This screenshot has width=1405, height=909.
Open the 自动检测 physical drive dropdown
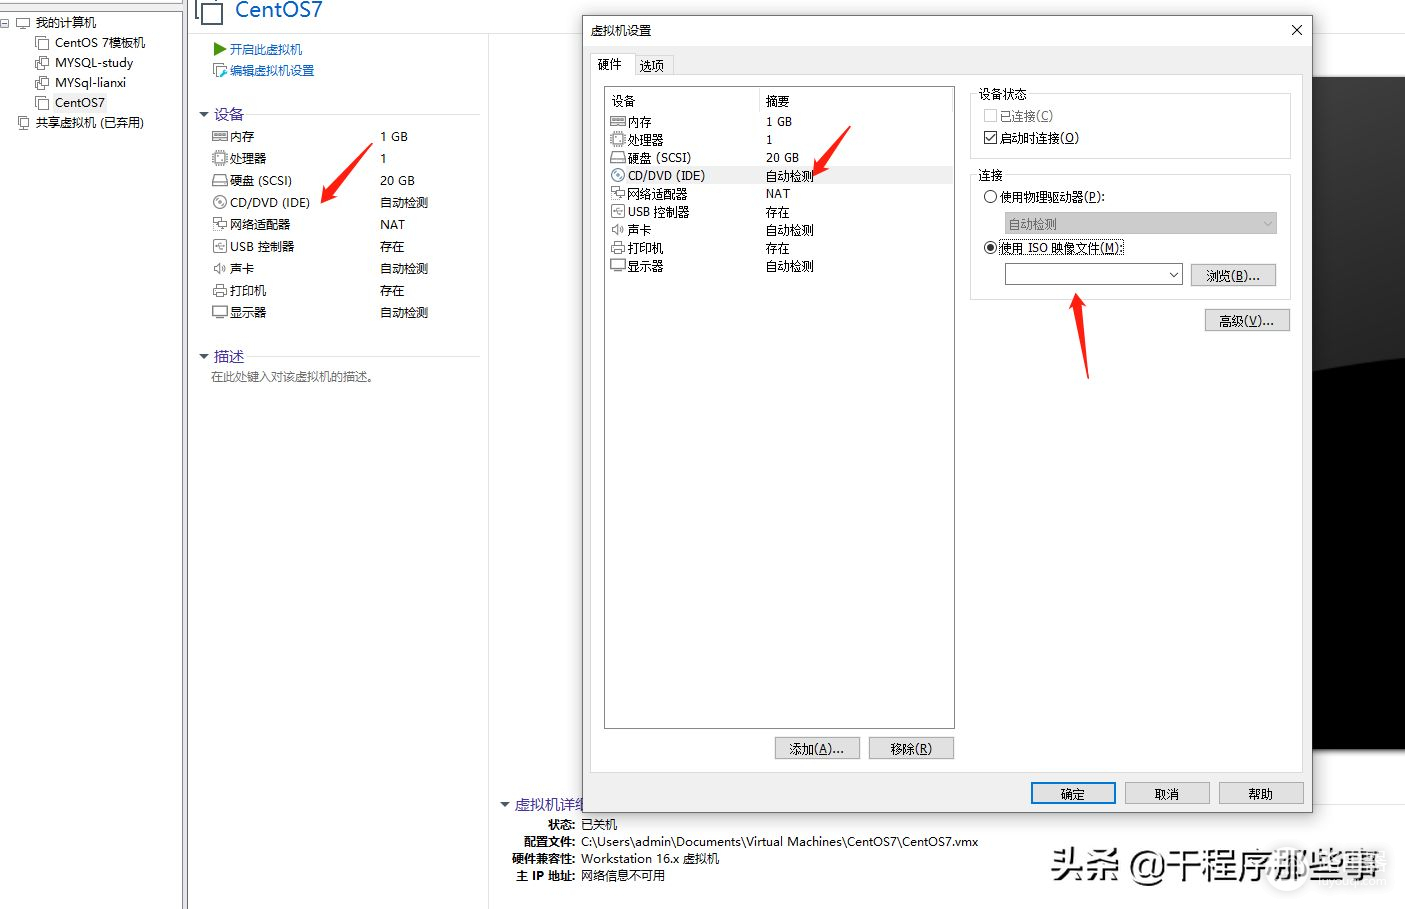point(1140,224)
